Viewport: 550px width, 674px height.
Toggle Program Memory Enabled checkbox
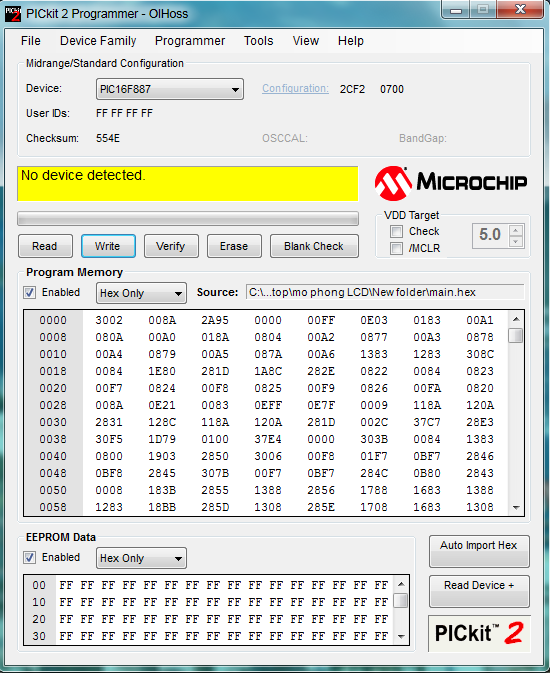(29, 293)
